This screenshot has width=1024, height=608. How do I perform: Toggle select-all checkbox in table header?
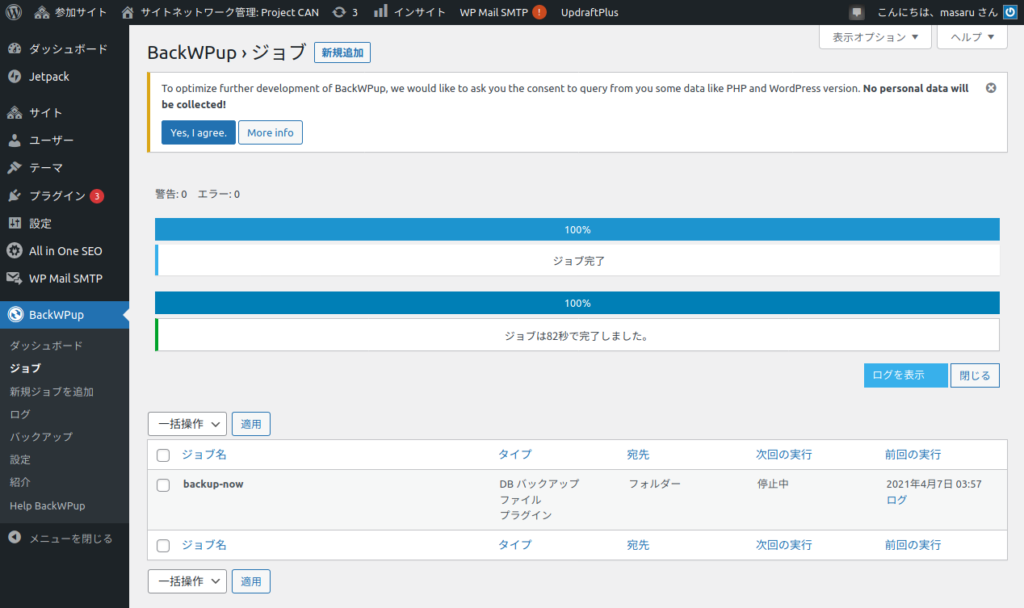pyautogui.click(x=164, y=456)
